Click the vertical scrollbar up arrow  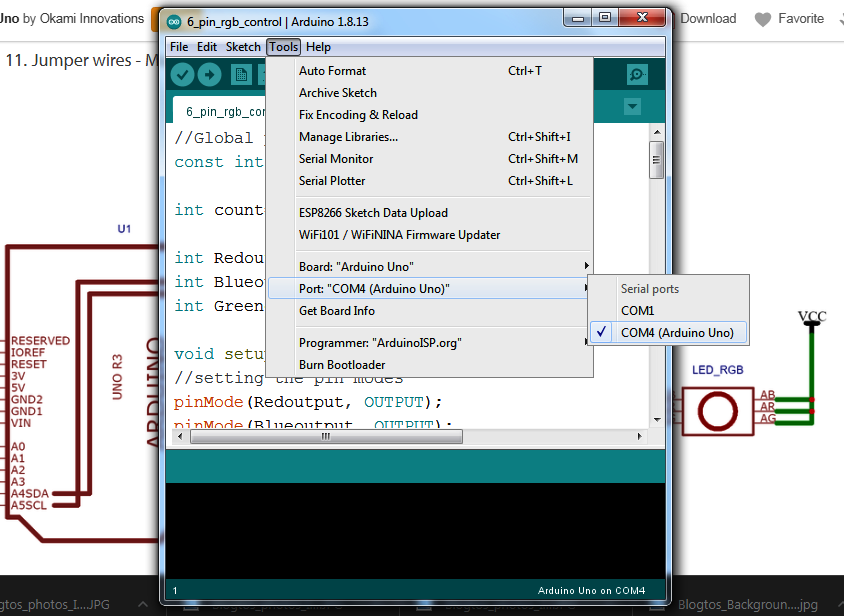(657, 132)
